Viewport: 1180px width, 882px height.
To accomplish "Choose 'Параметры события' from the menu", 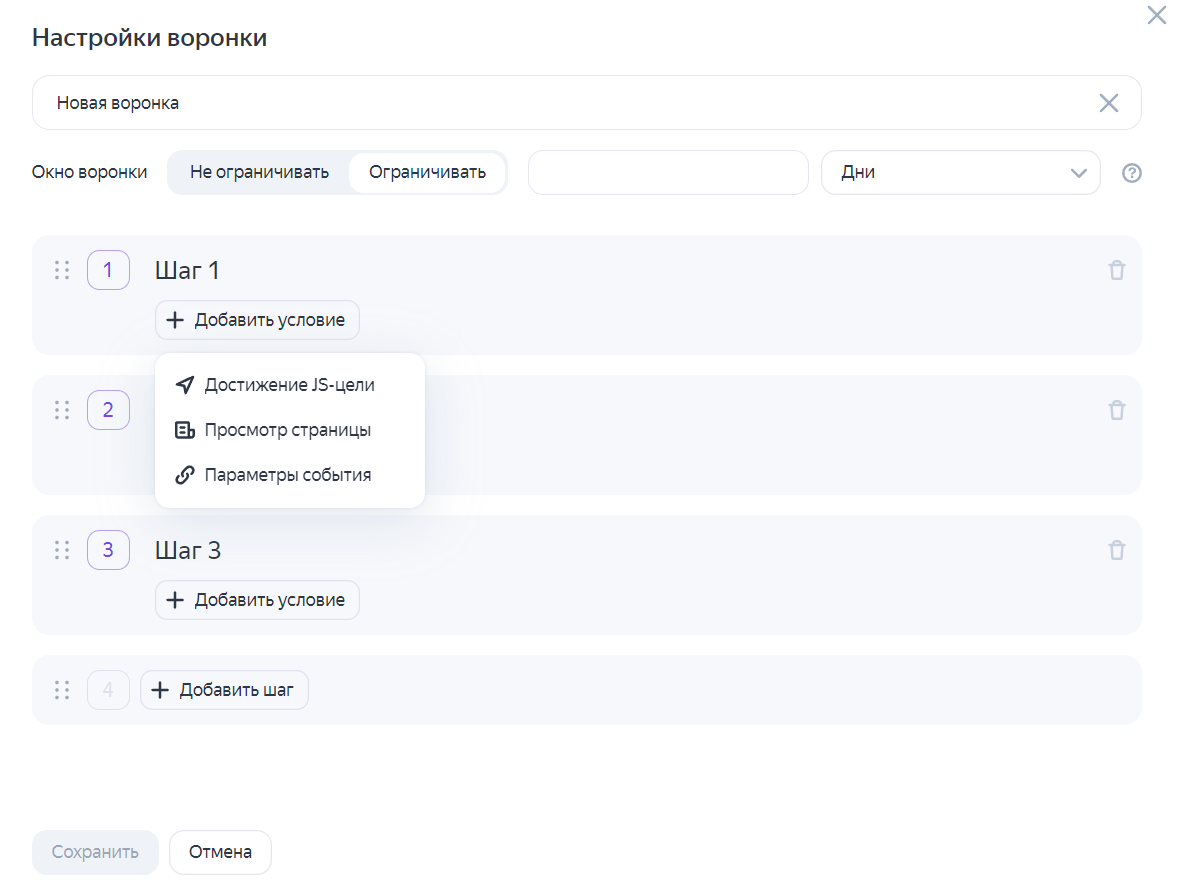I will coord(290,475).
